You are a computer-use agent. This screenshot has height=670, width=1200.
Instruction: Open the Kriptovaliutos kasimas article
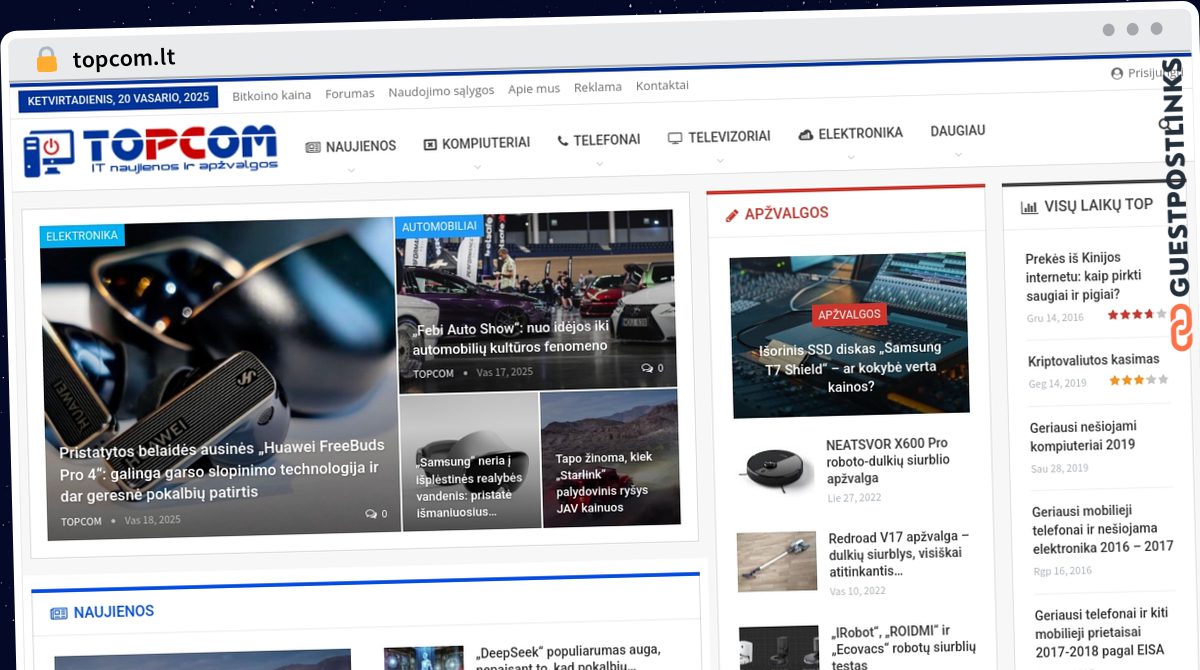pyautogui.click(x=1094, y=360)
